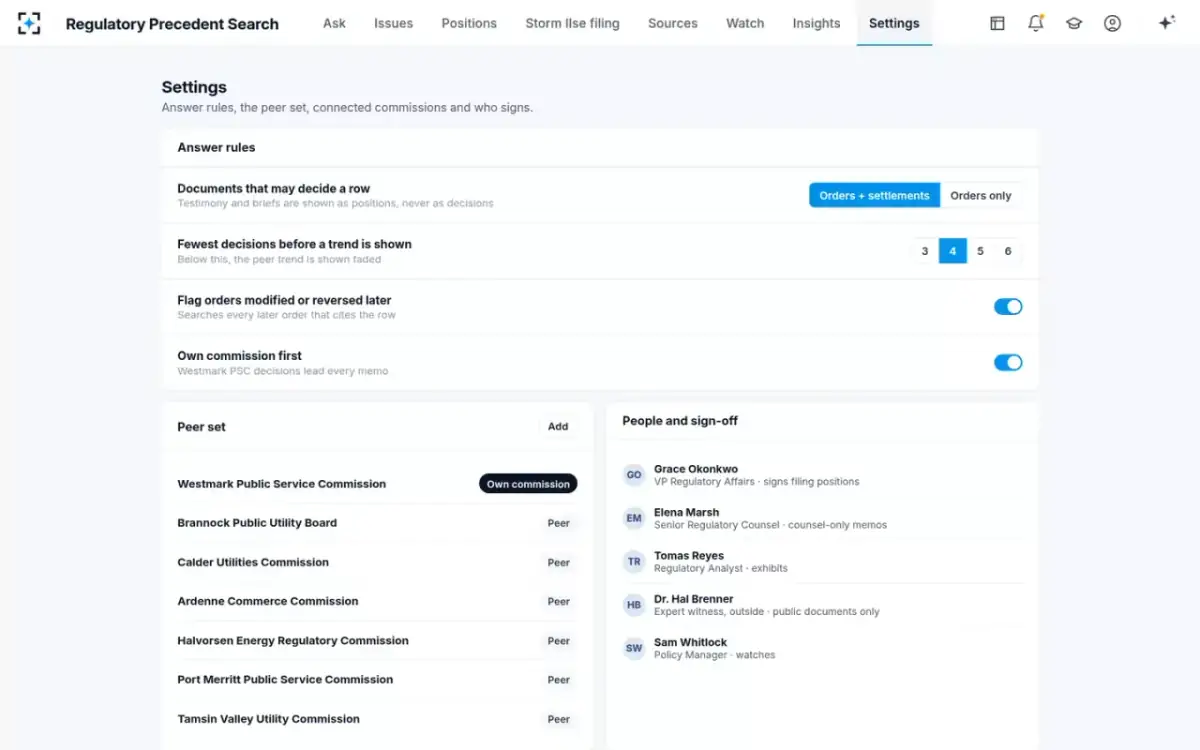The height and width of the screenshot is (750, 1200).
Task: Select Port Merritt Public Service Commission name
Action: click(285, 679)
